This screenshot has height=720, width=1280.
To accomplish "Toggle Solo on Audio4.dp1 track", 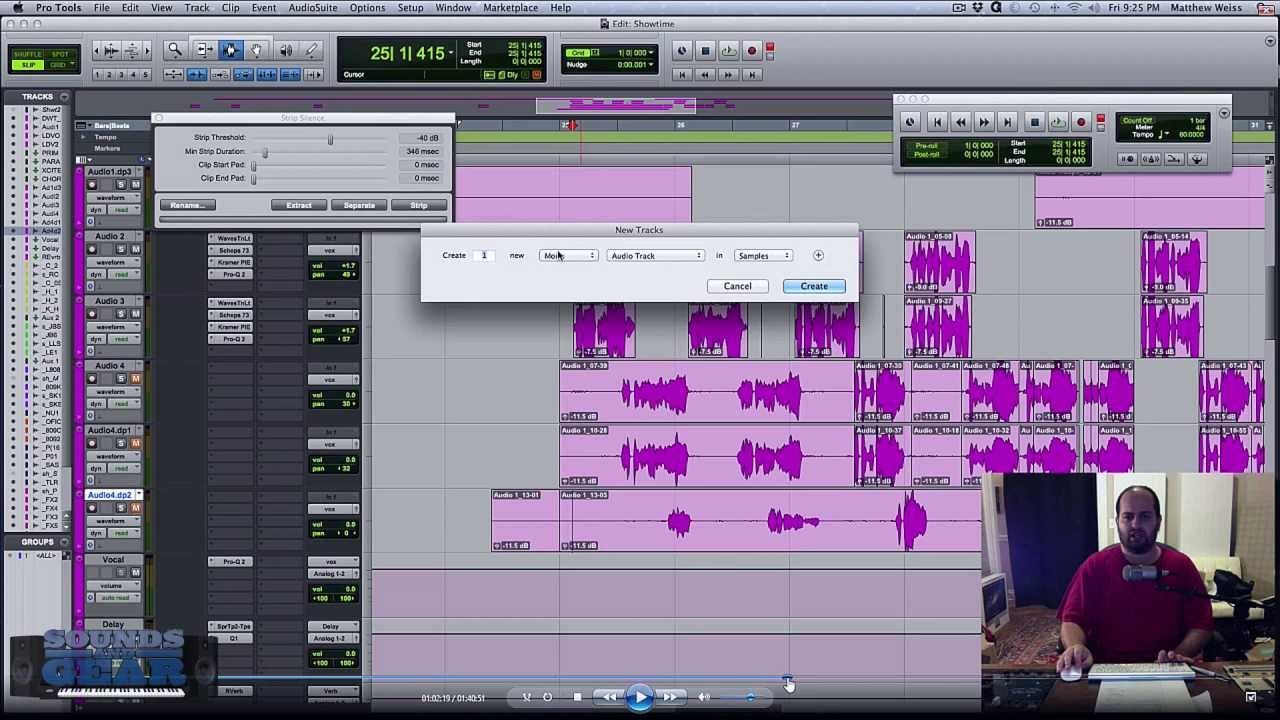I will [x=122, y=443].
